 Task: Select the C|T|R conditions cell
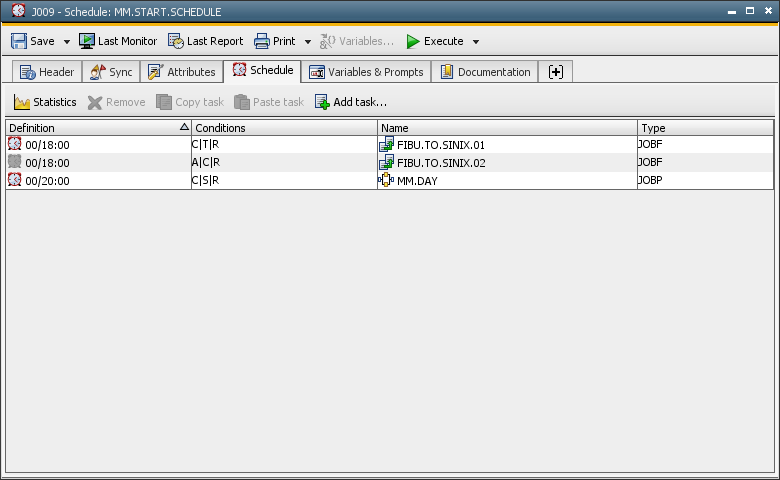[x=284, y=145]
